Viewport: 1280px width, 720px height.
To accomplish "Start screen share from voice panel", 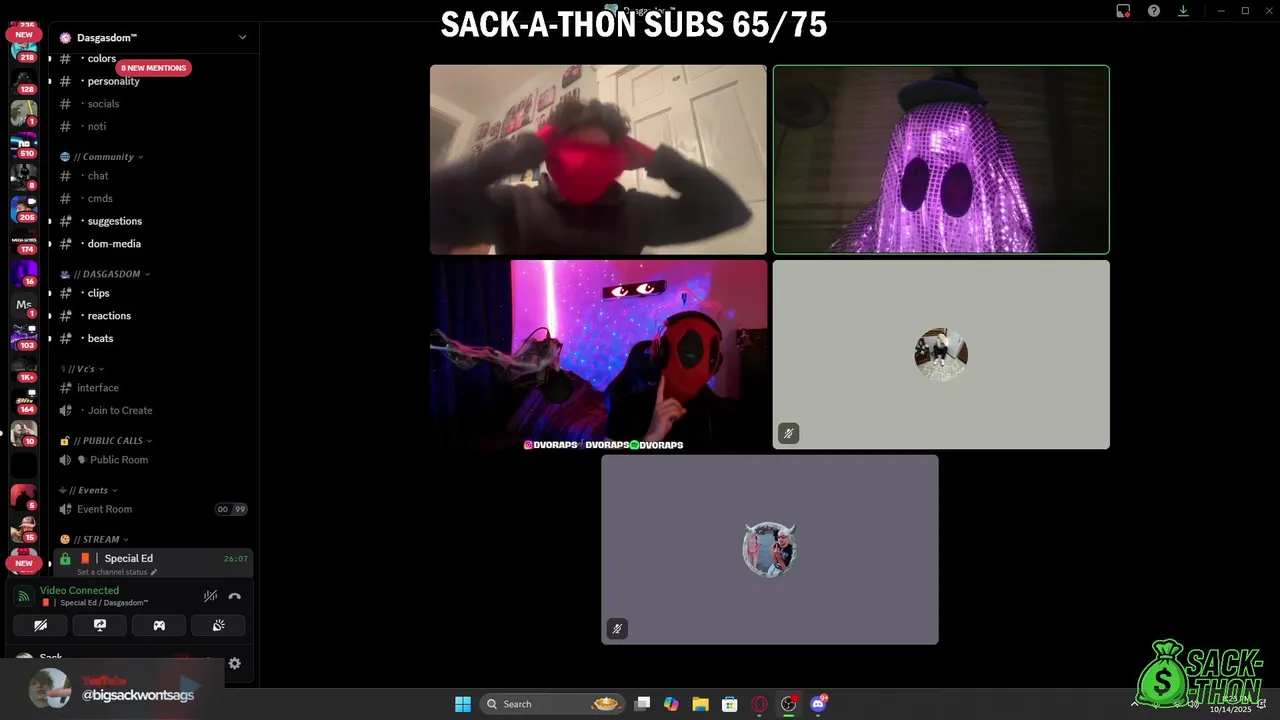I will (x=100, y=625).
